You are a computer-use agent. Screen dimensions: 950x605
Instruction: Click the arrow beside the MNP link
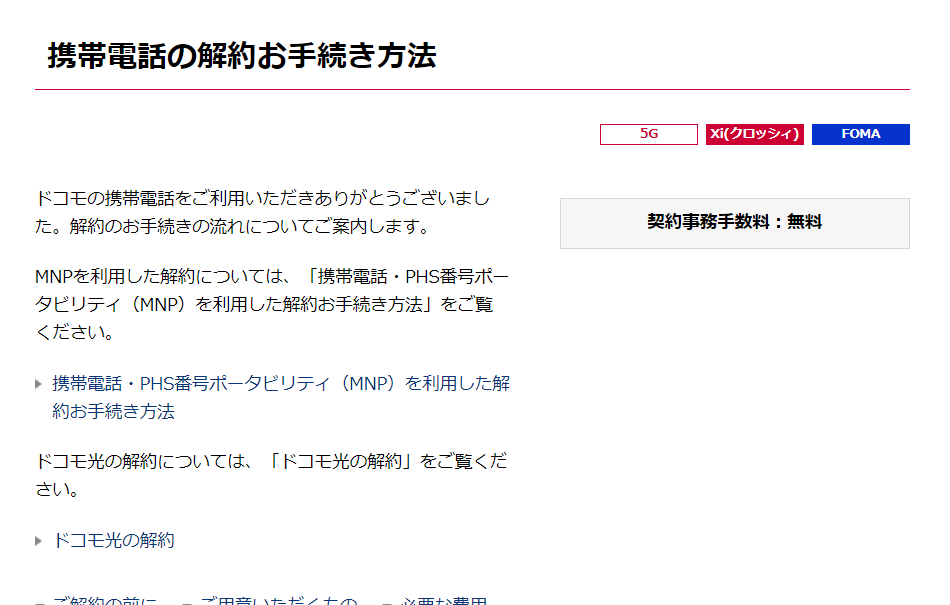click(39, 384)
